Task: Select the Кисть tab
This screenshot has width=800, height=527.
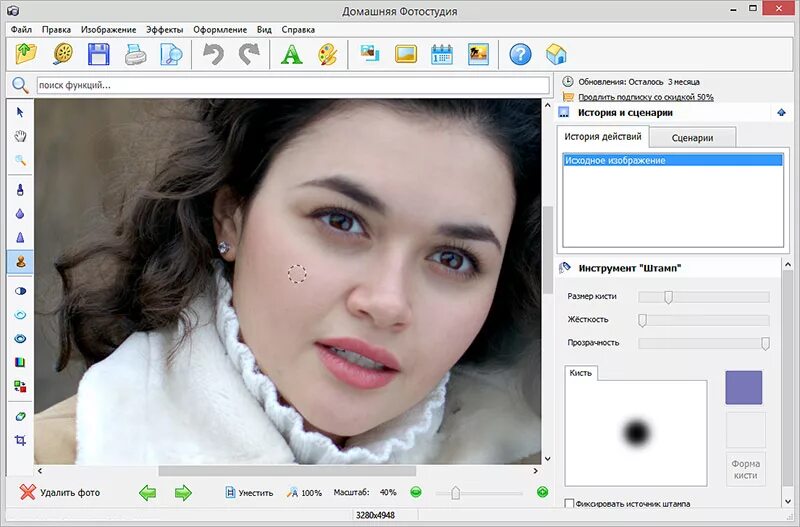Action: (581, 373)
